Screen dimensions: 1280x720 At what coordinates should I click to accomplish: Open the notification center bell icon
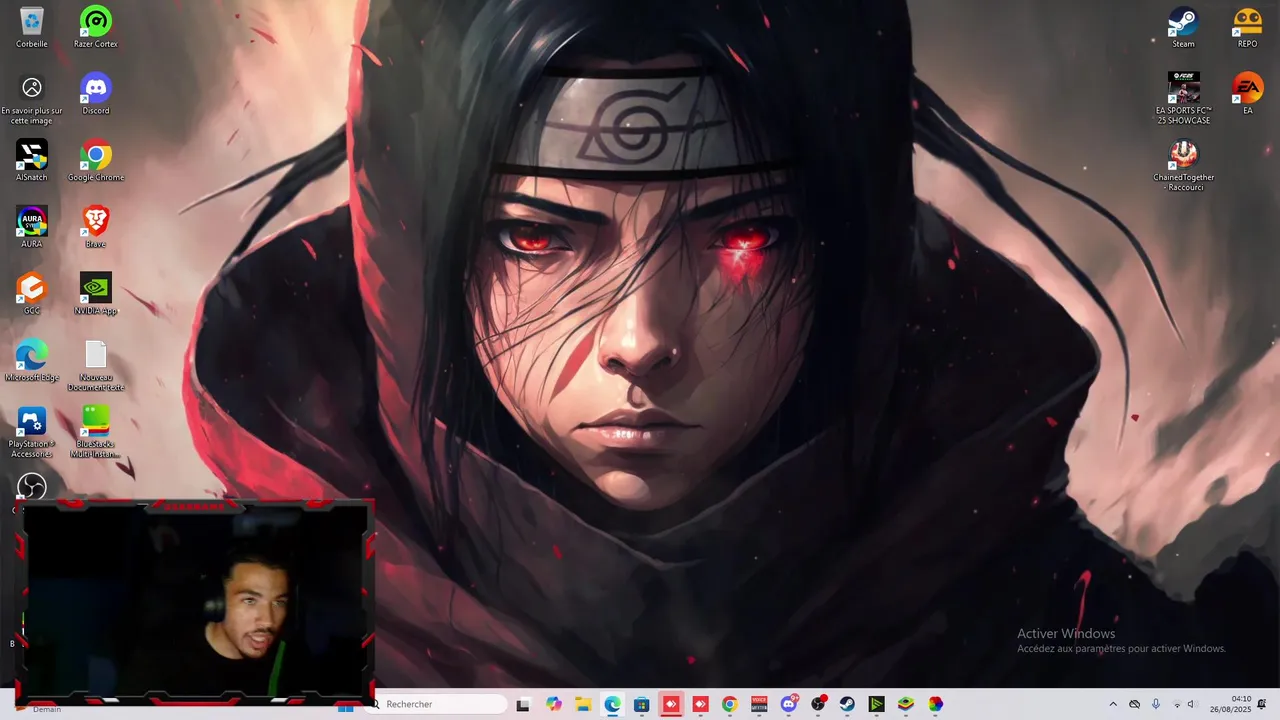[x=1262, y=704]
